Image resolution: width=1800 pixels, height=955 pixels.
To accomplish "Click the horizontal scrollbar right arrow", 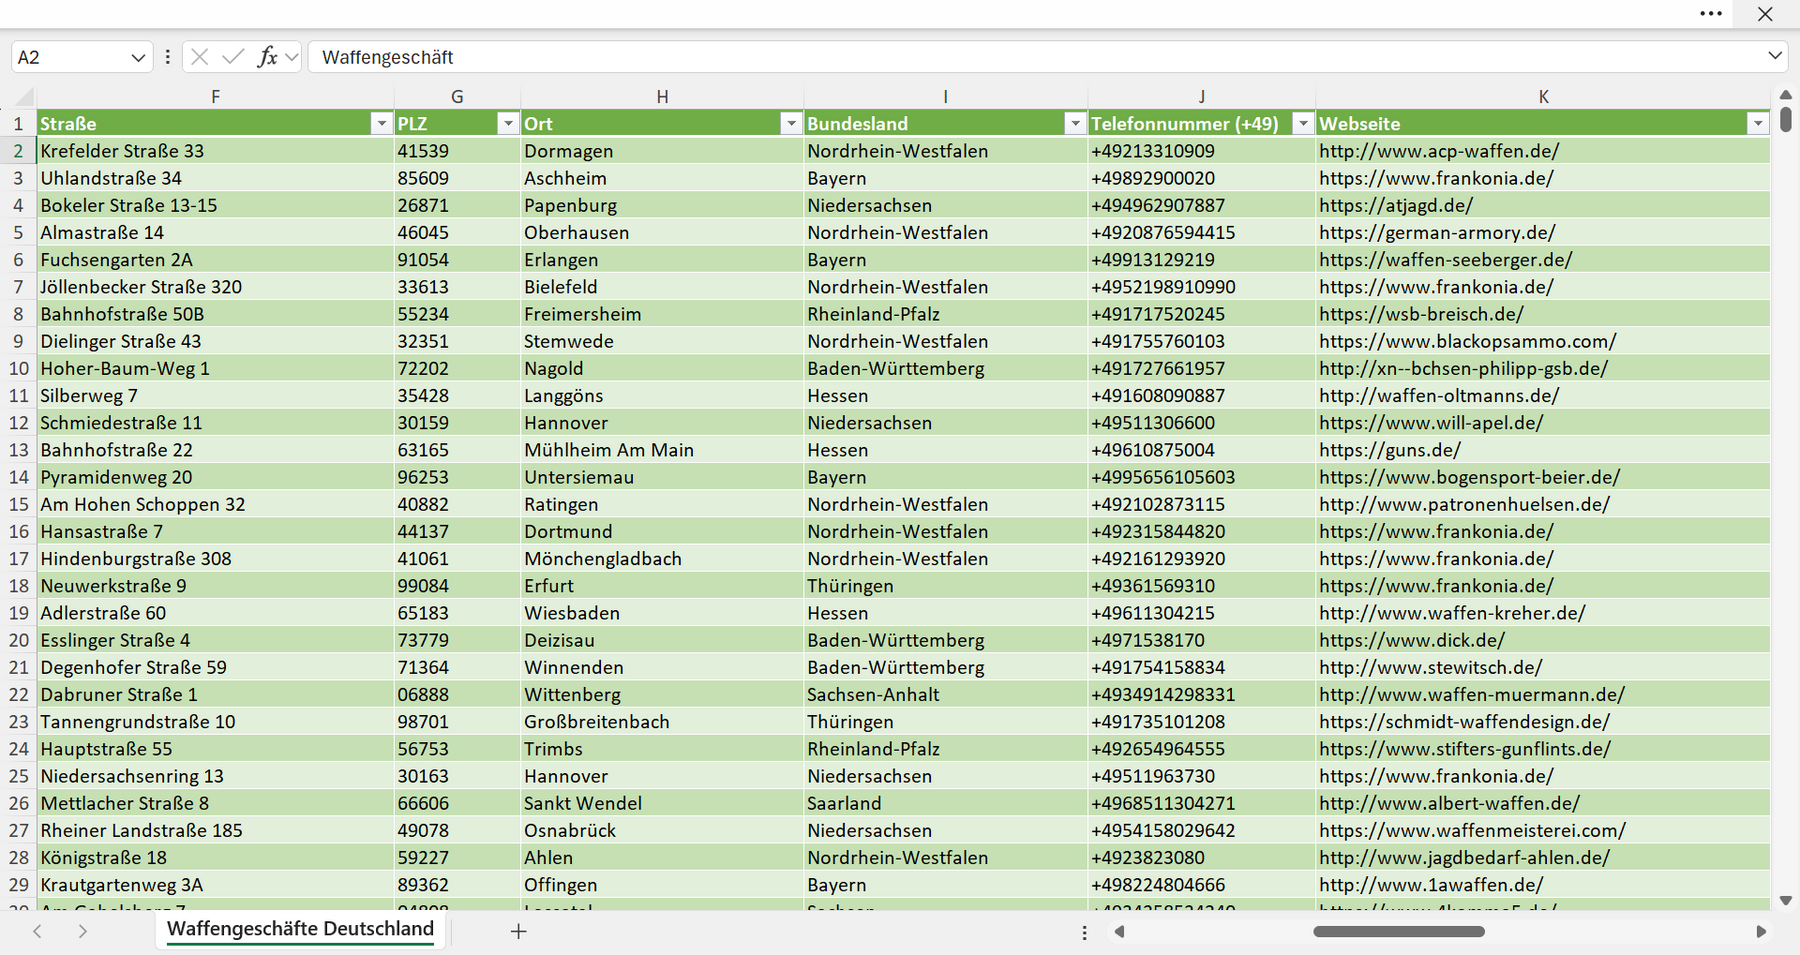I will 1761,931.
